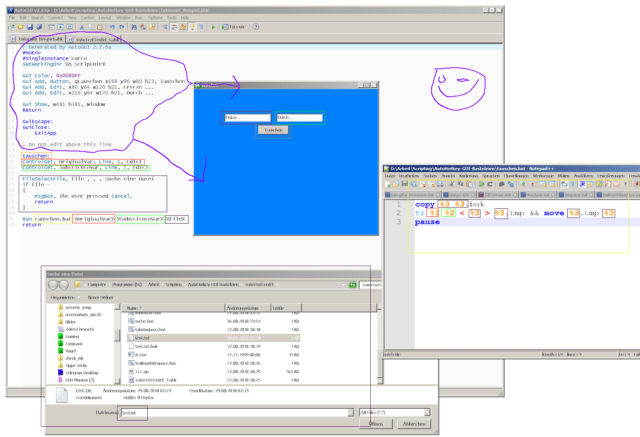Click the Tauschen button in blue window

(x=273, y=130)
